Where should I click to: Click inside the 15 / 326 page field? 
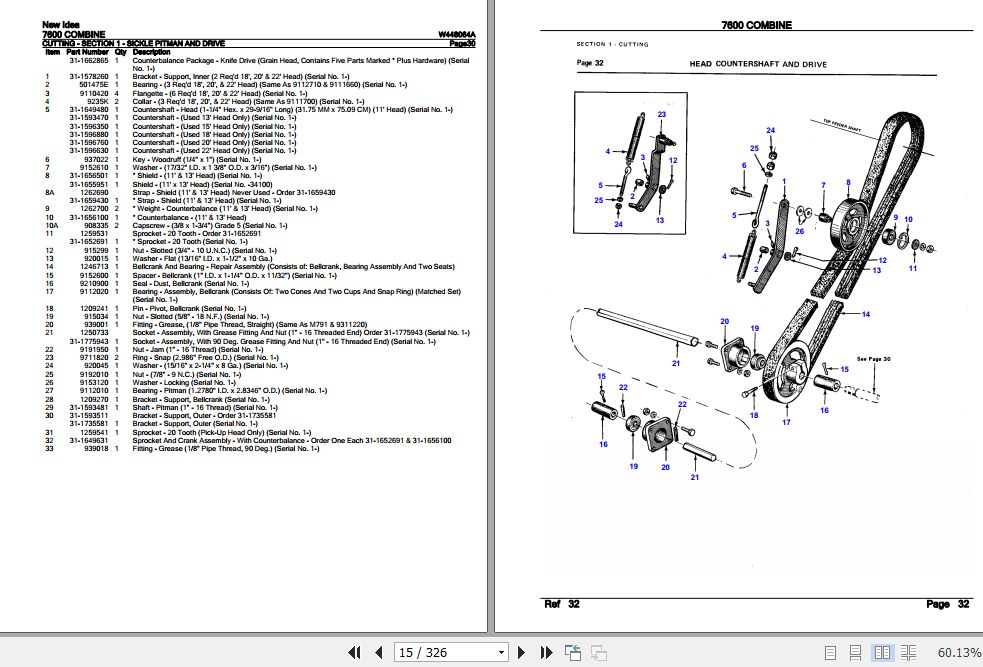point(430,651)
